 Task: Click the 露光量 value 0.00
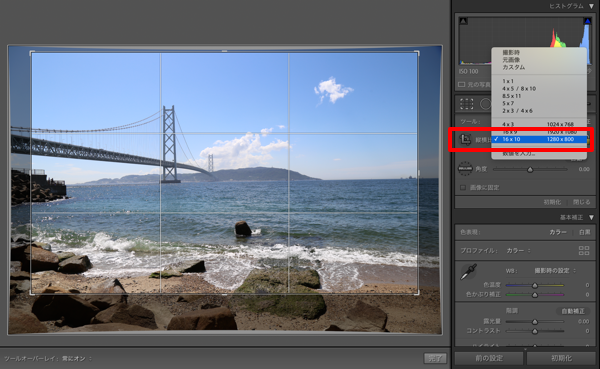pos(584,322)
